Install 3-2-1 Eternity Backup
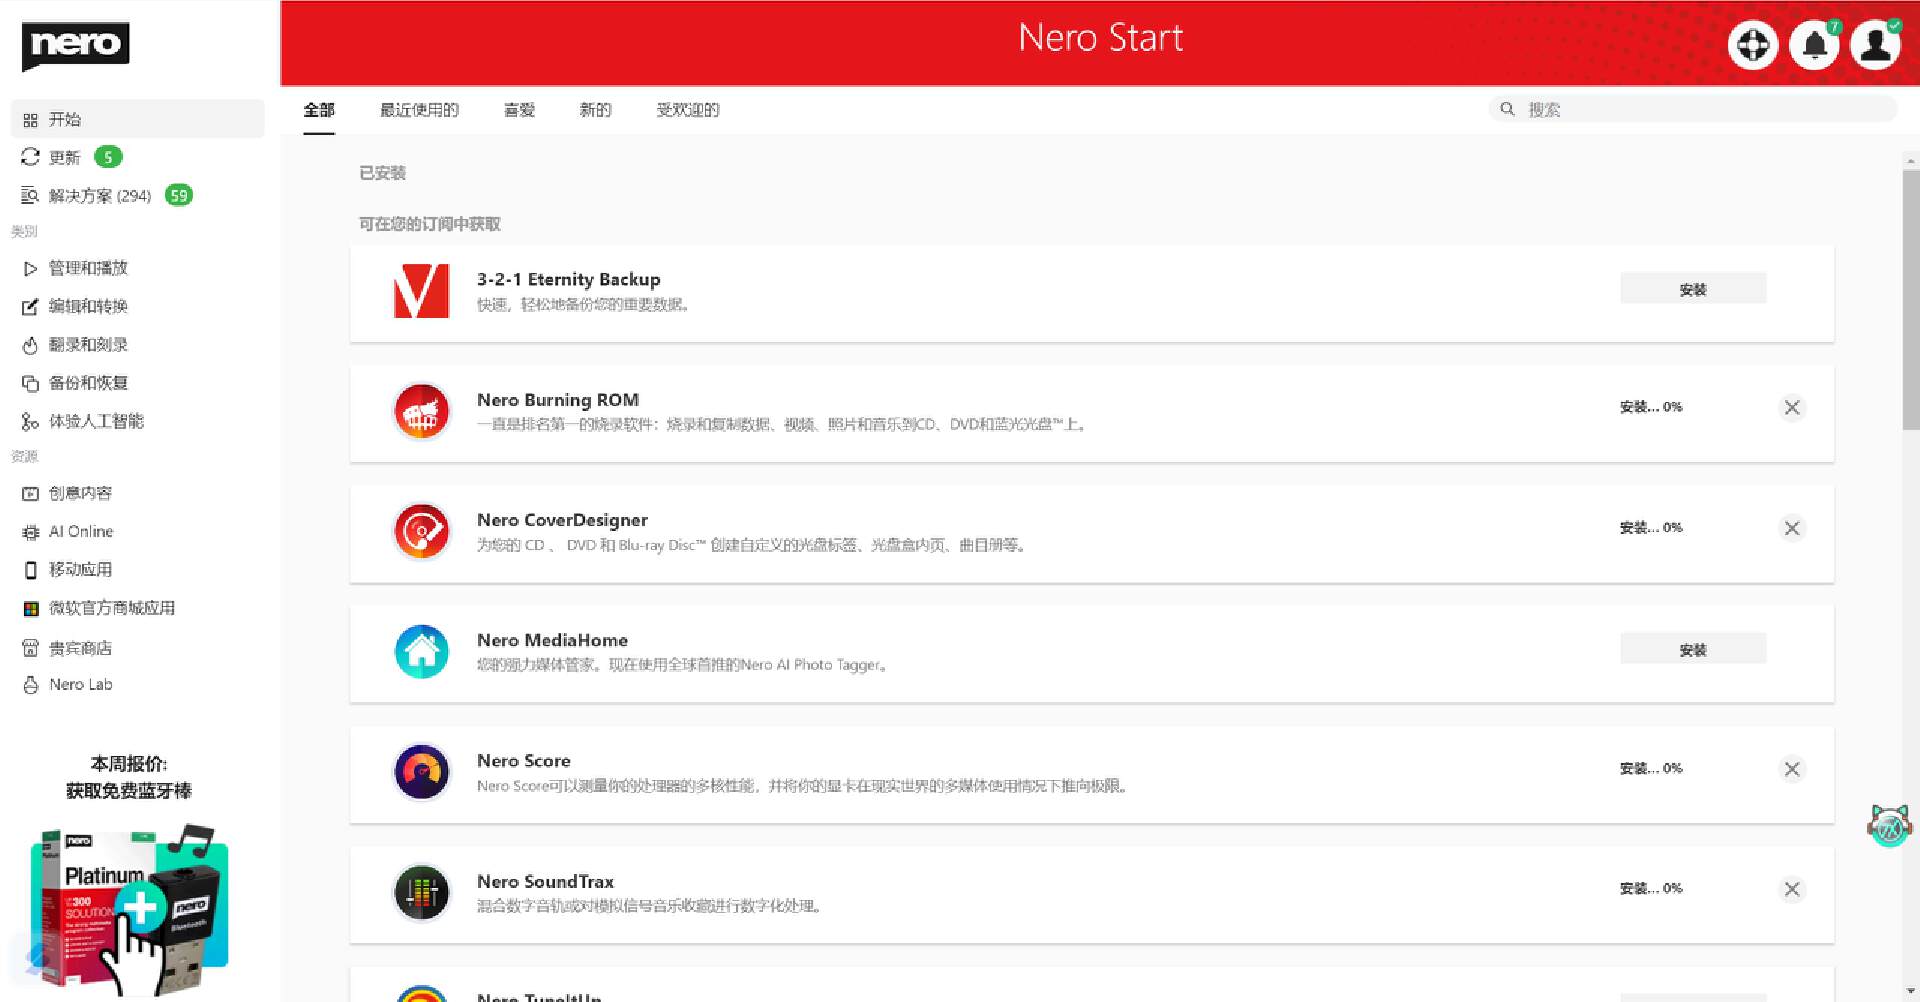 coord(1693,289)
